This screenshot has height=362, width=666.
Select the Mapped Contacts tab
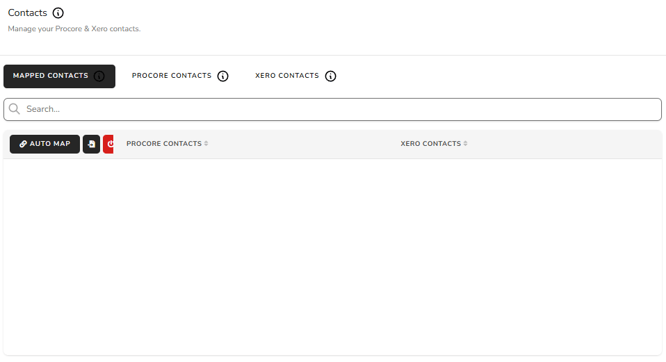[59, 76]
